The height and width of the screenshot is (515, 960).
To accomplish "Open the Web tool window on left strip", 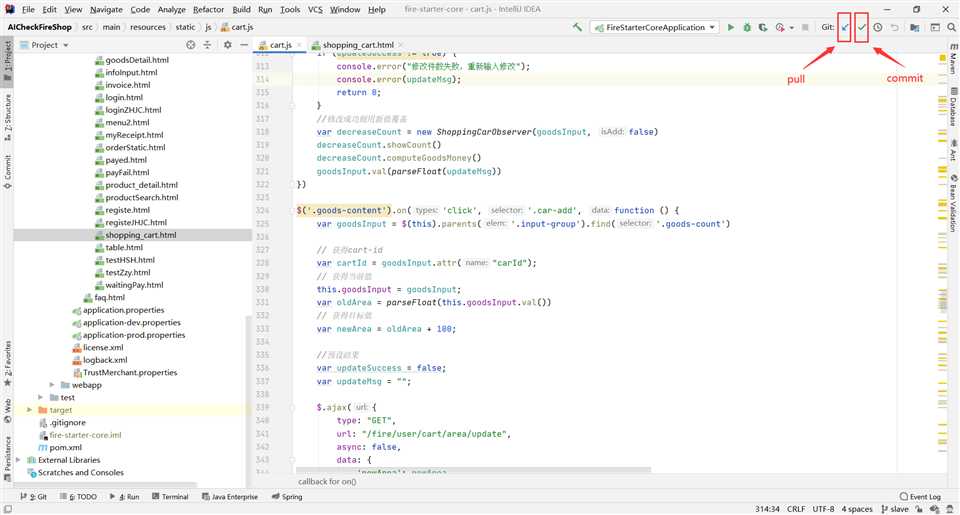I will pyautogui.click(x=7, y=411).
